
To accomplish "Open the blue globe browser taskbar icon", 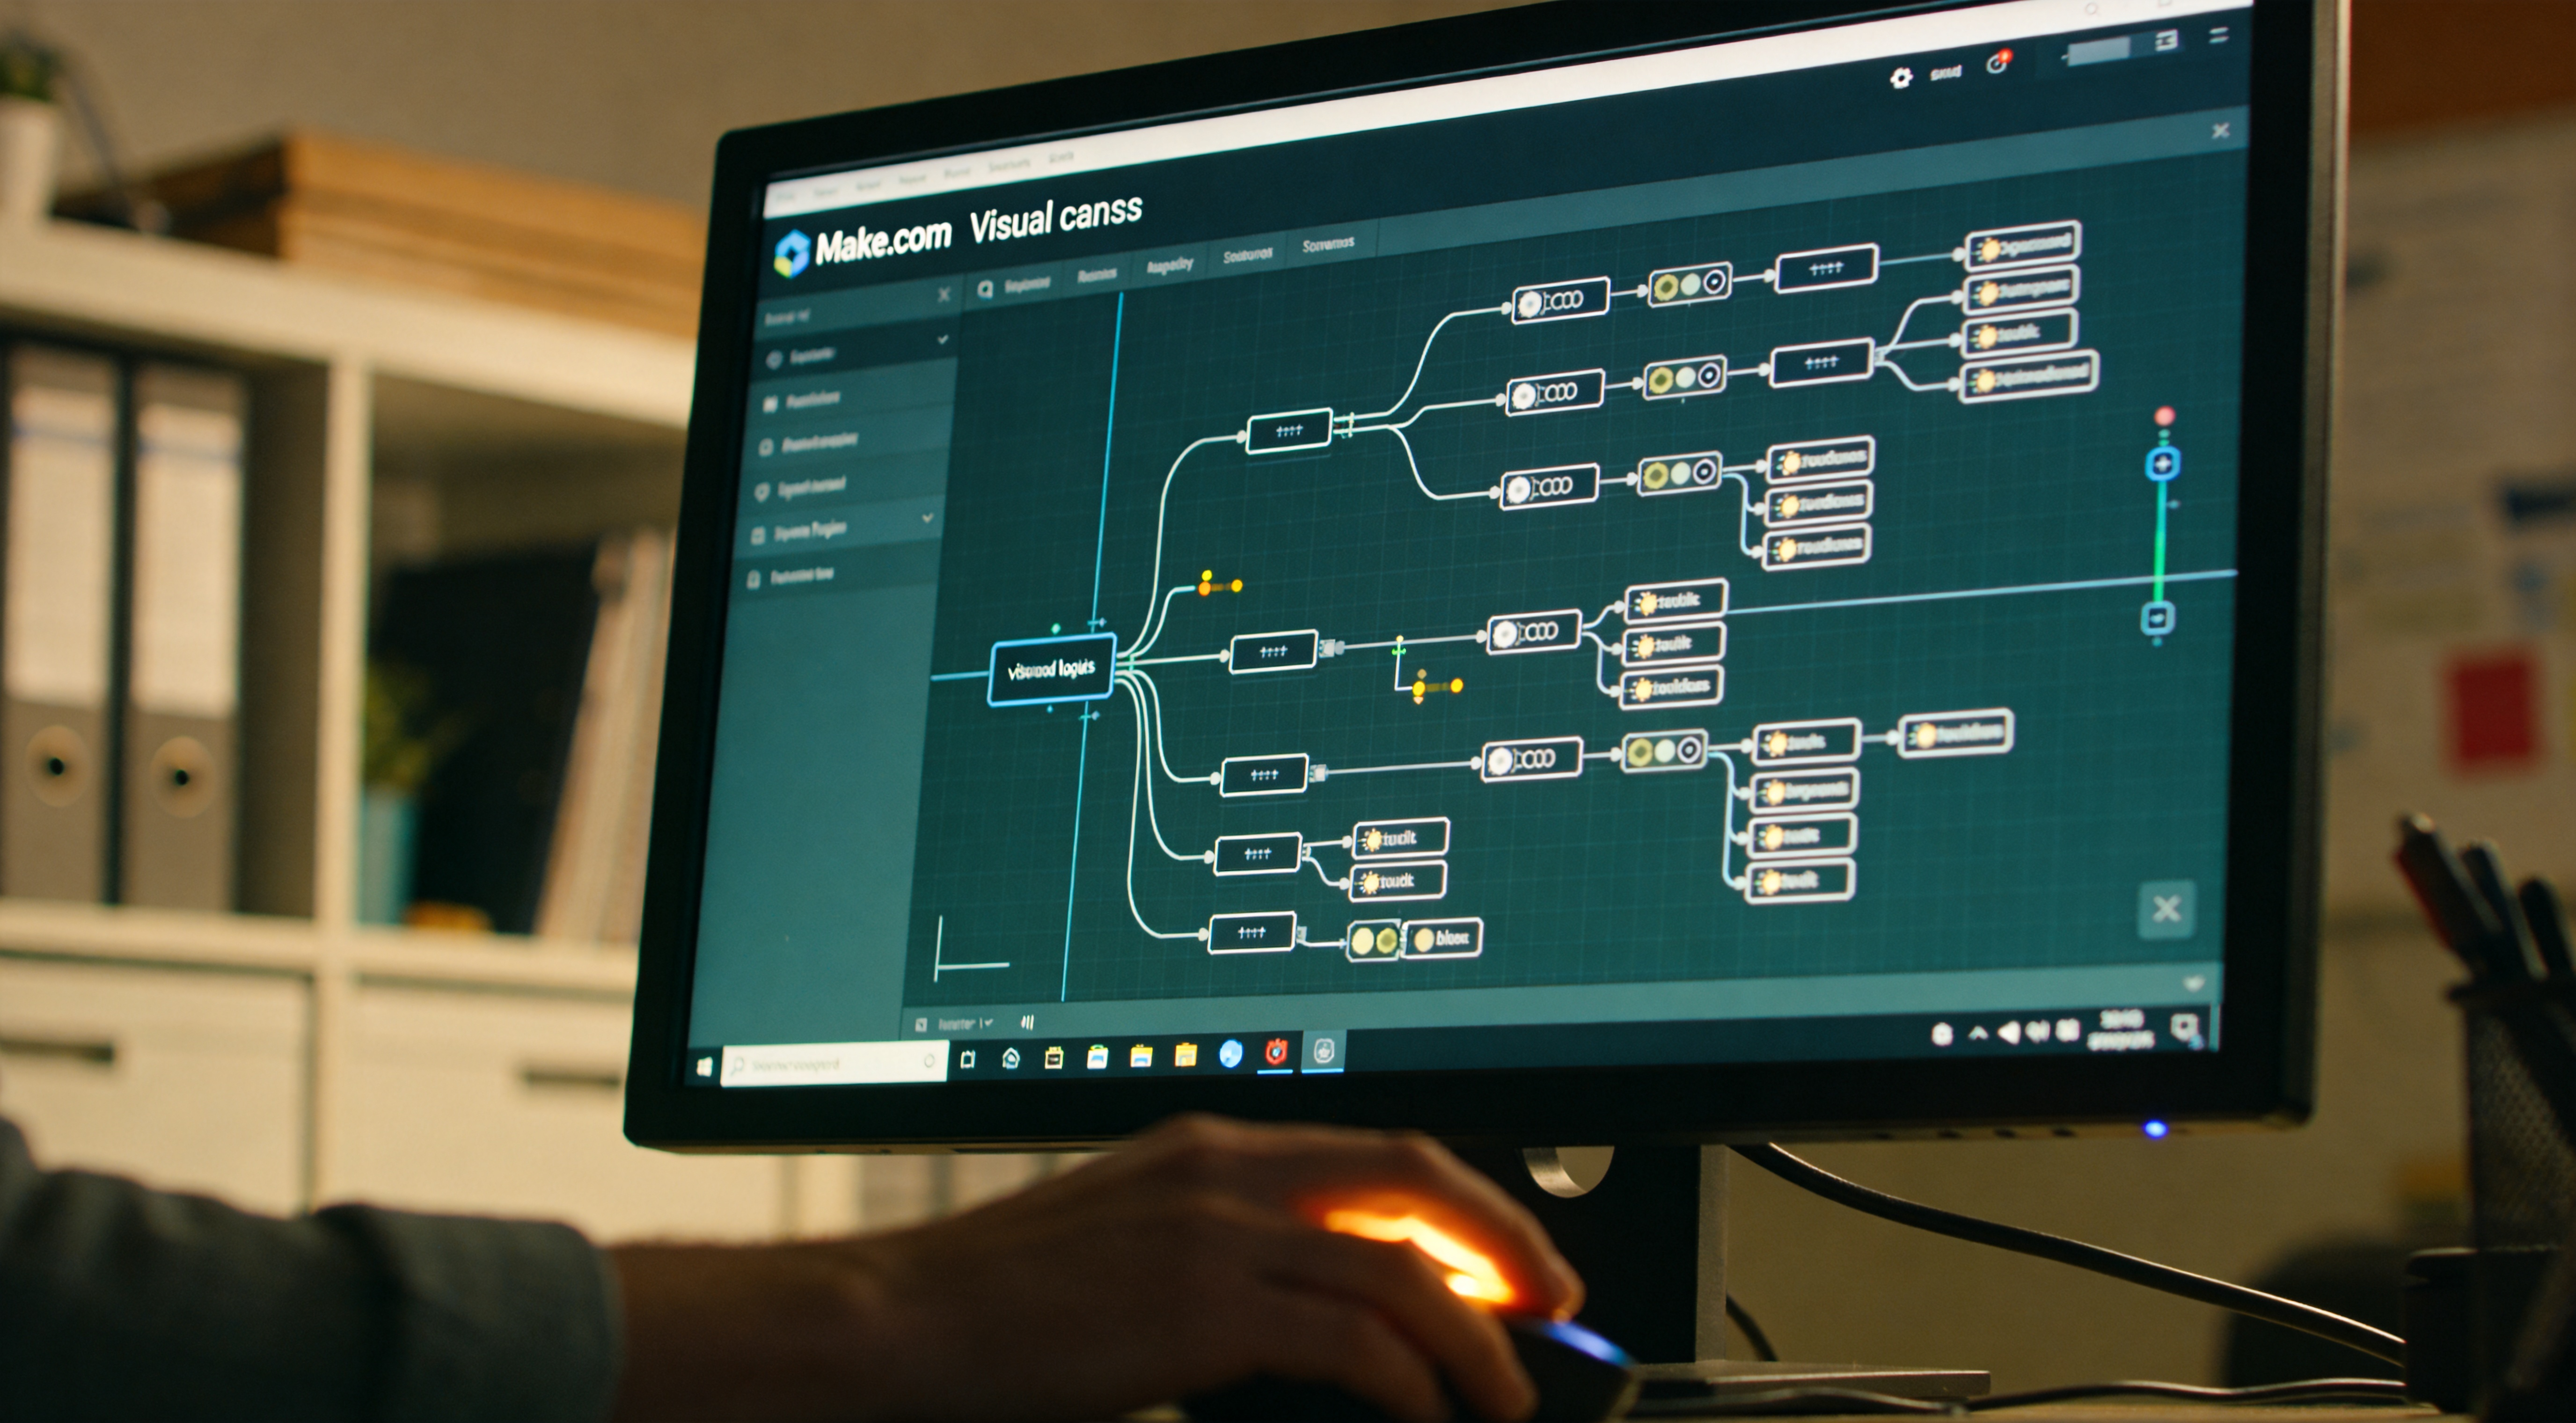I will coord(1231,1053).
